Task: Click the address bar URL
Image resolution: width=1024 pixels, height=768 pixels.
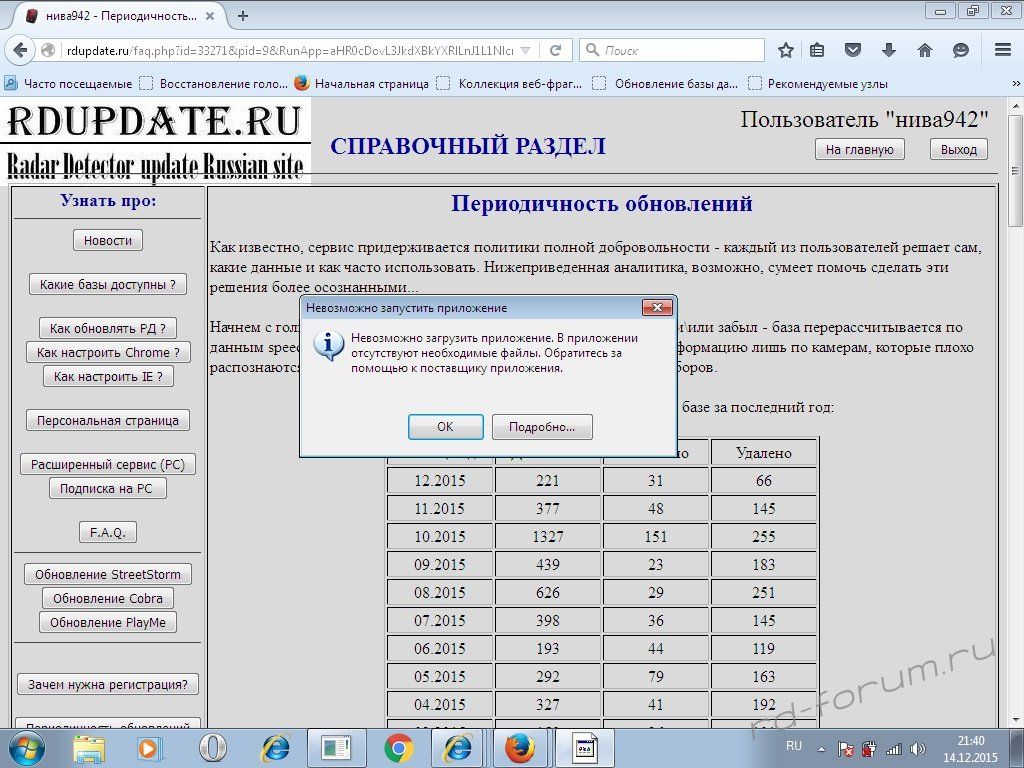Action: pos(290,50)
